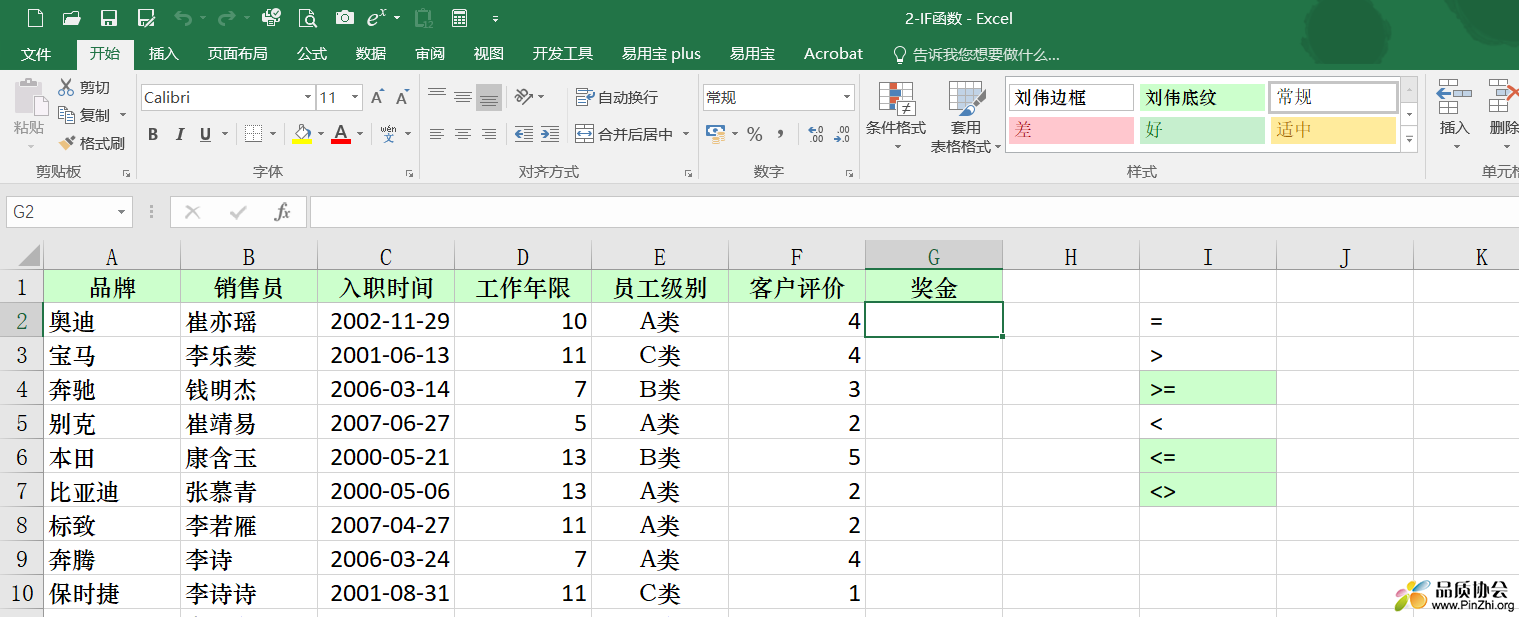Apply the 适中 neutral cell style
The height and width of the screenshot is (617, 1519).
click(1333, 130)
